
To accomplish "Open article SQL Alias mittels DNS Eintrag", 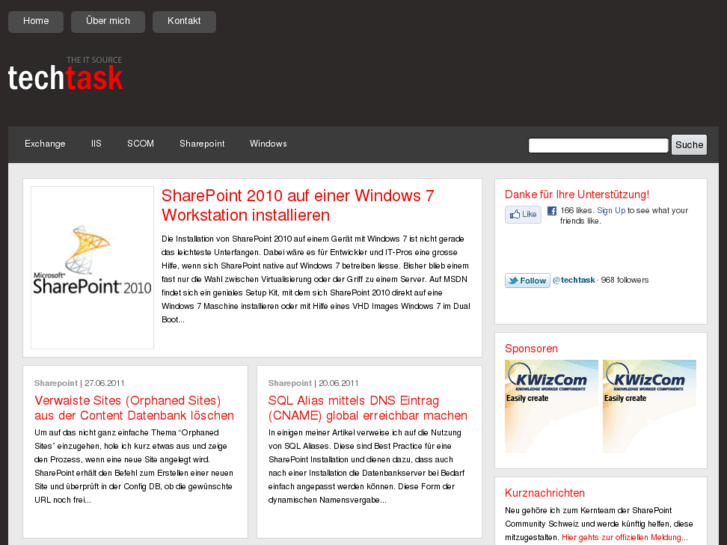I will pos(368,408).
